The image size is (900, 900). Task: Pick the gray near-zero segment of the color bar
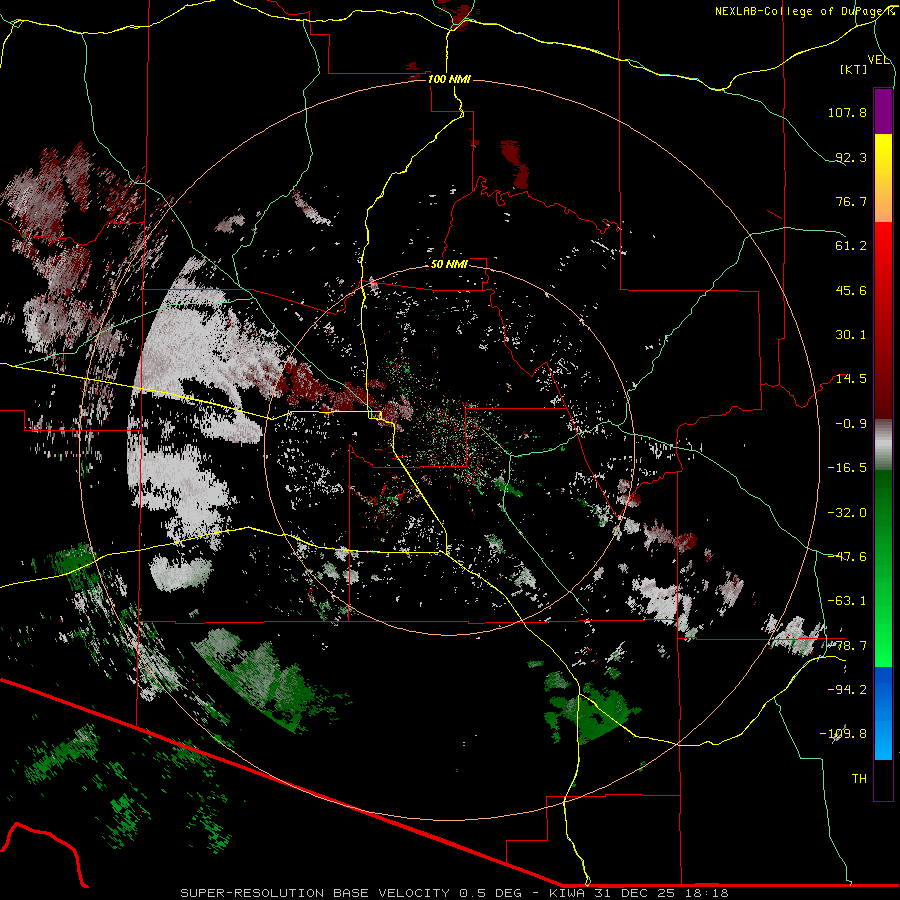tap(883, 445)
